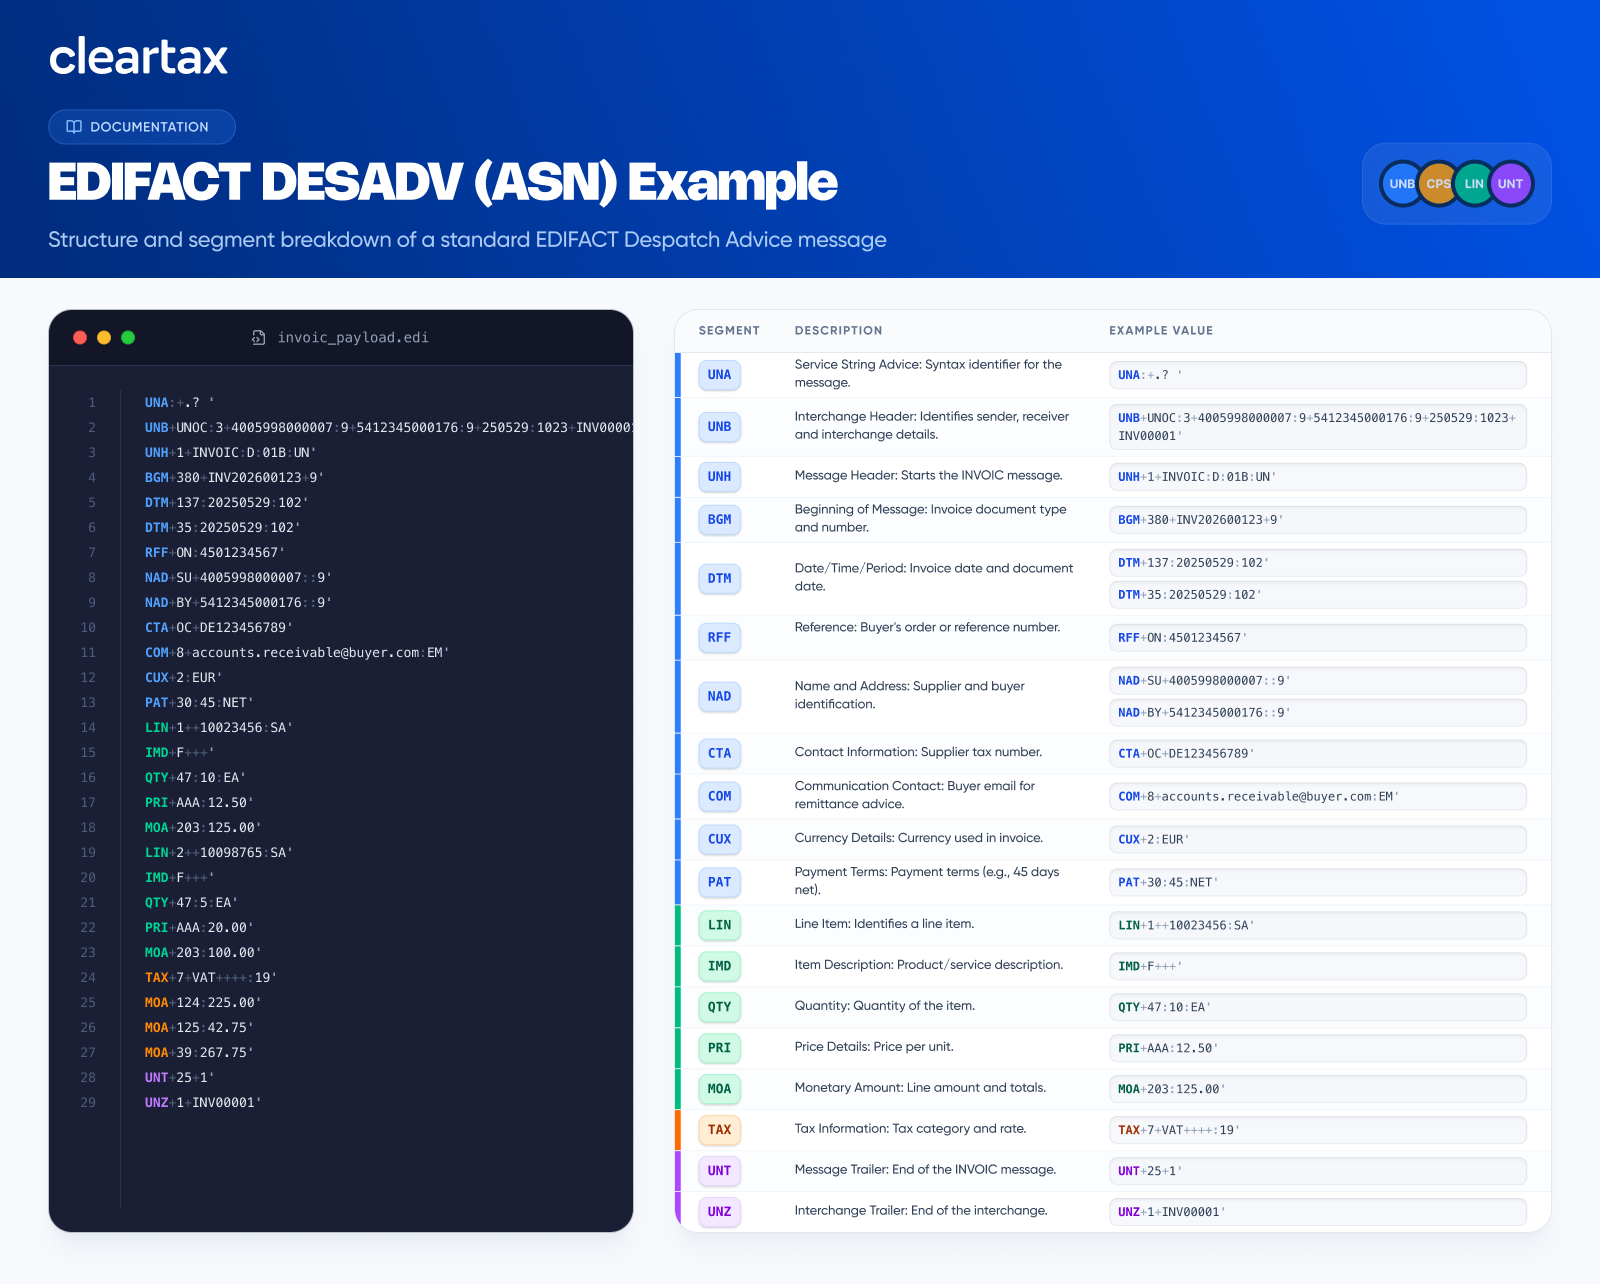
Task: Click the CTA segment tag
Action: [720, 754]
